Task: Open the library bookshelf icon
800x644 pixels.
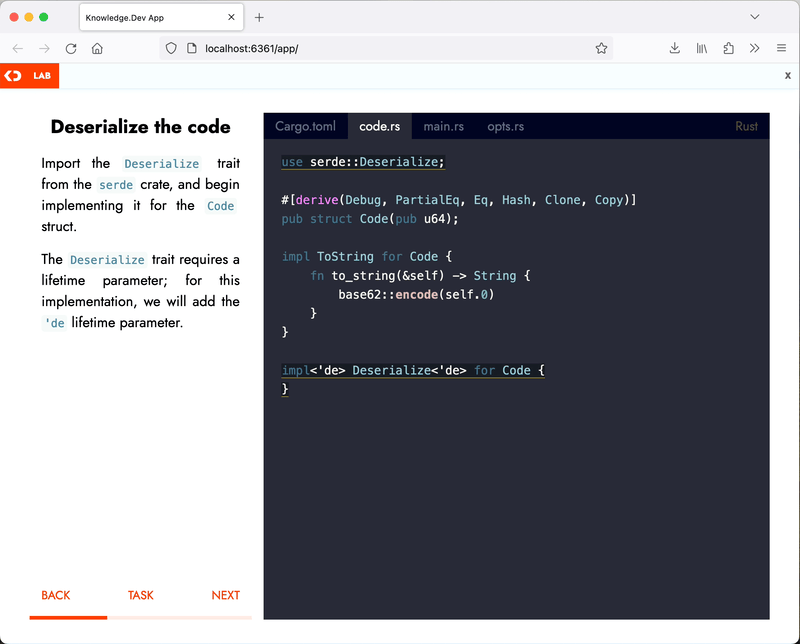Action: pos(702,48)
